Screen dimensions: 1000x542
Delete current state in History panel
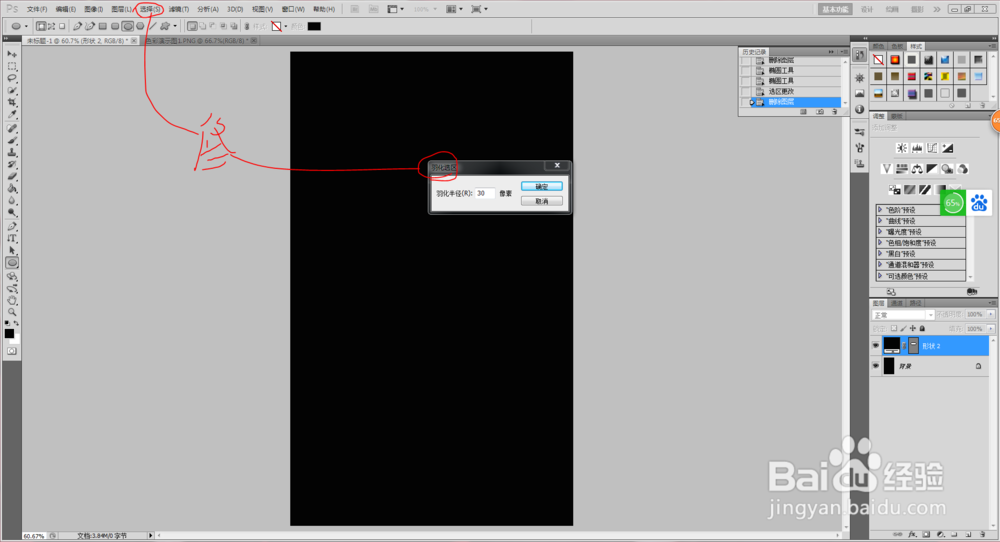coord(835,112)
